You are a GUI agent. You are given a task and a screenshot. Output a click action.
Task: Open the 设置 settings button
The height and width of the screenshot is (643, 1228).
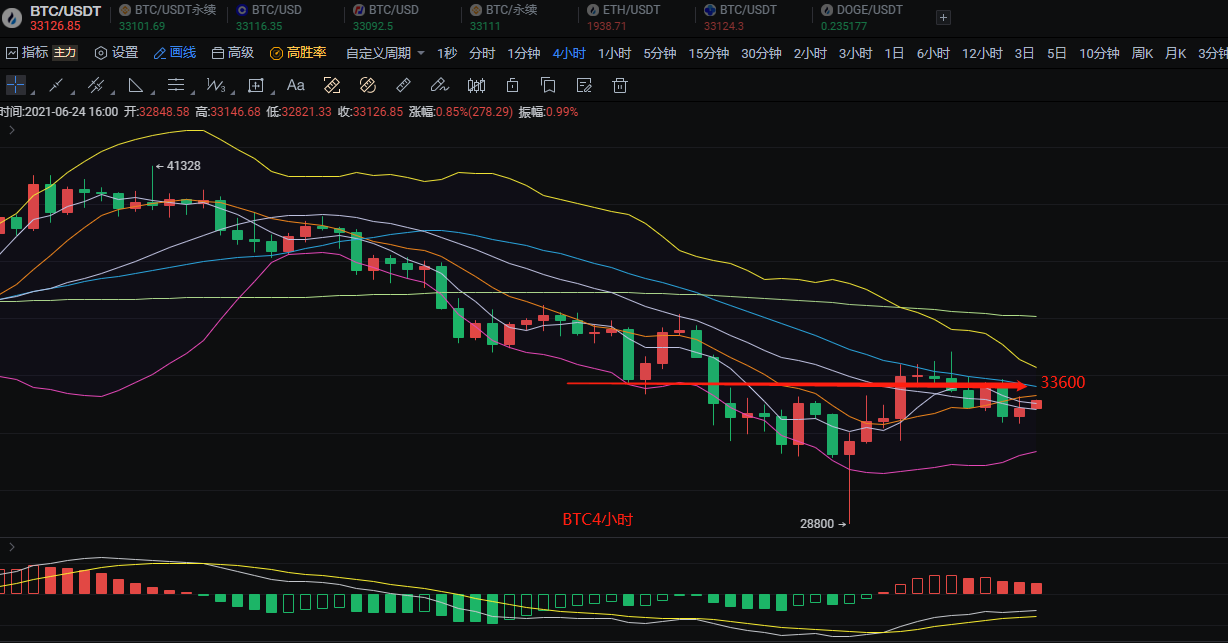[116, 53]
